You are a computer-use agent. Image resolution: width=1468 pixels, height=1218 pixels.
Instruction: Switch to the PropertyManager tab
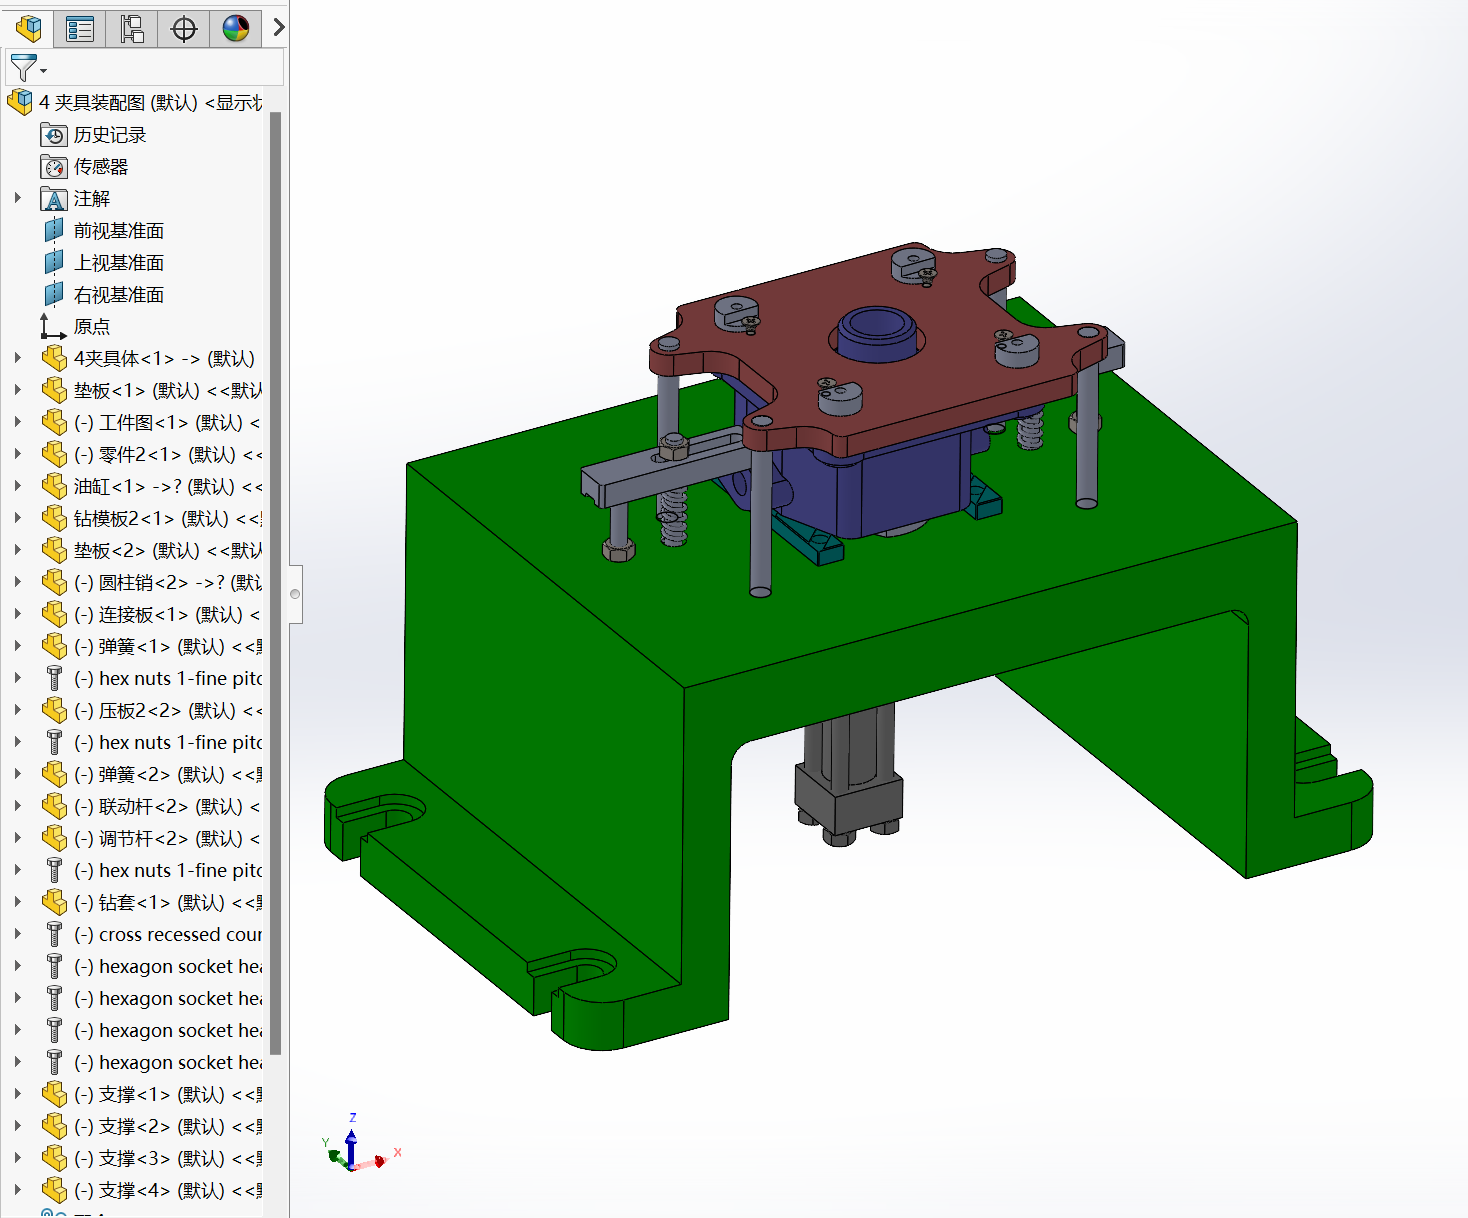pos(80,28)
